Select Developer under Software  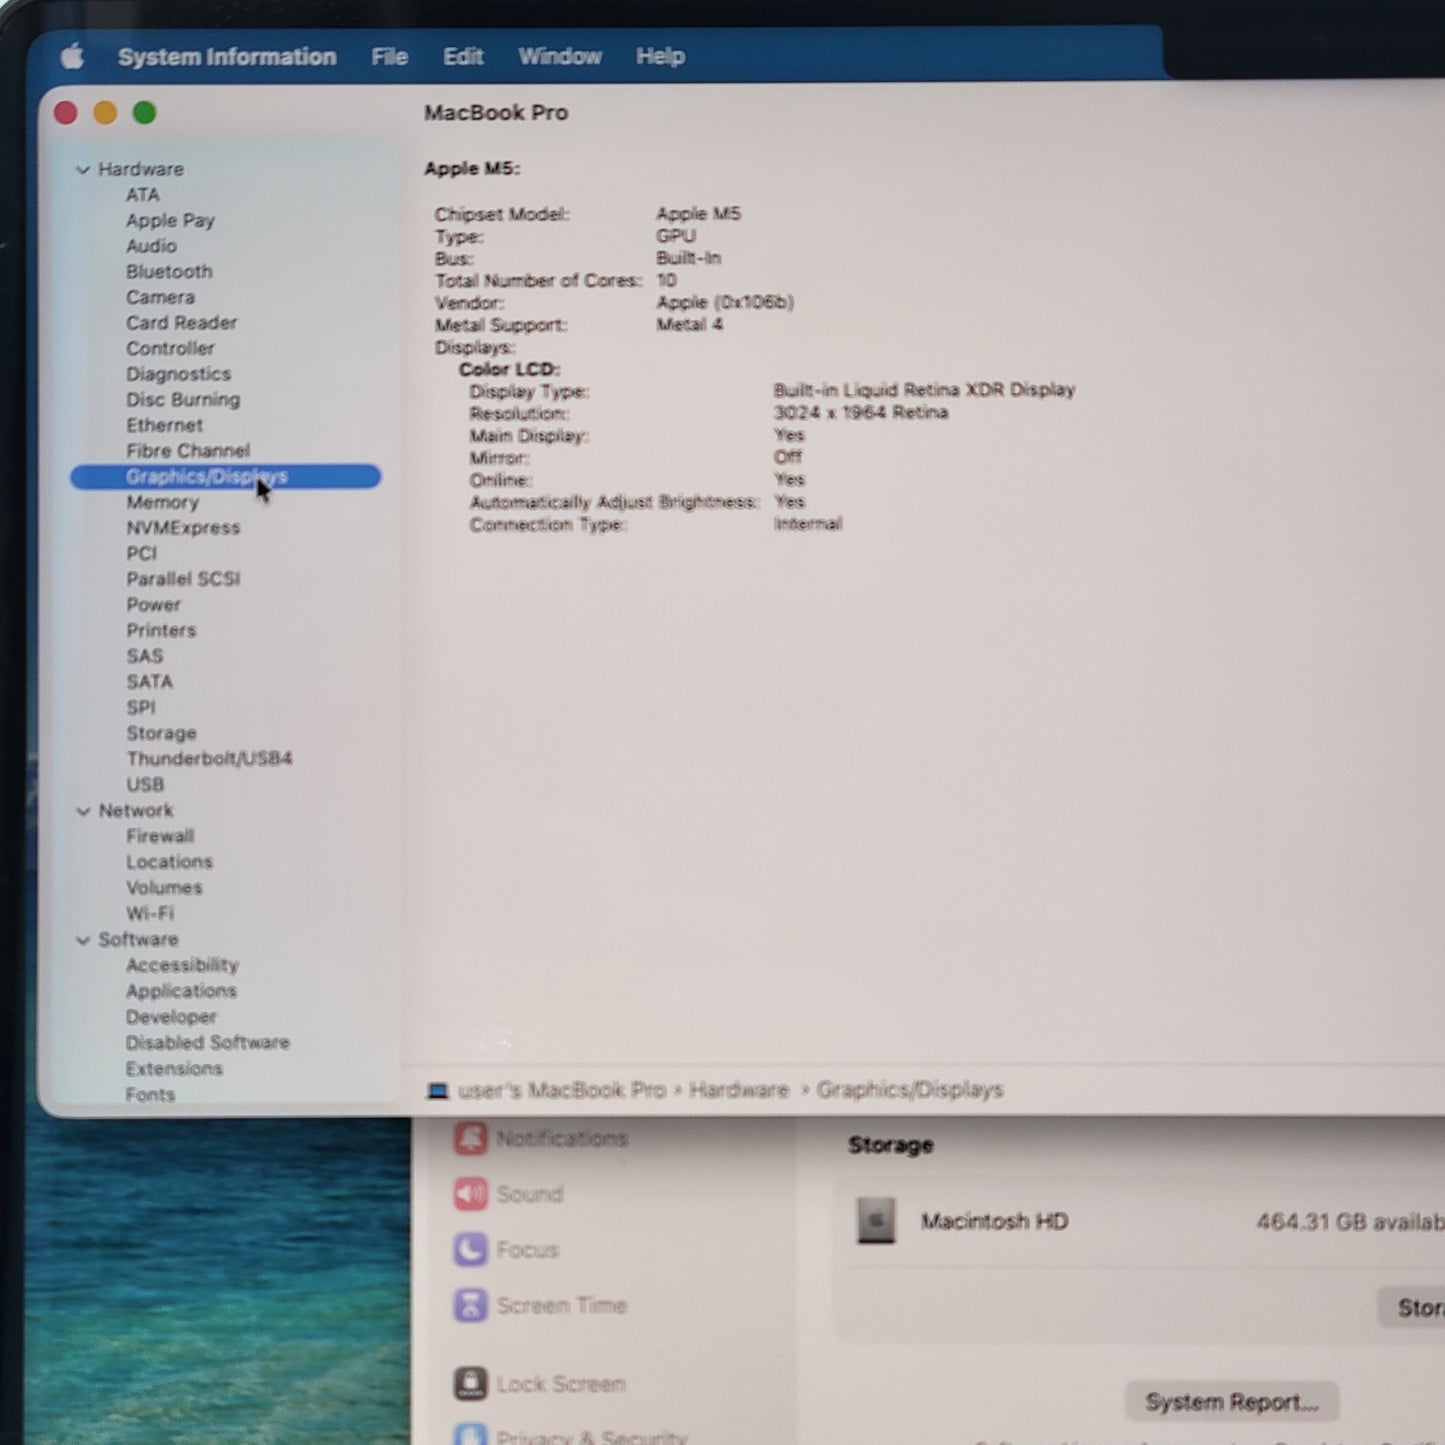171,1017
